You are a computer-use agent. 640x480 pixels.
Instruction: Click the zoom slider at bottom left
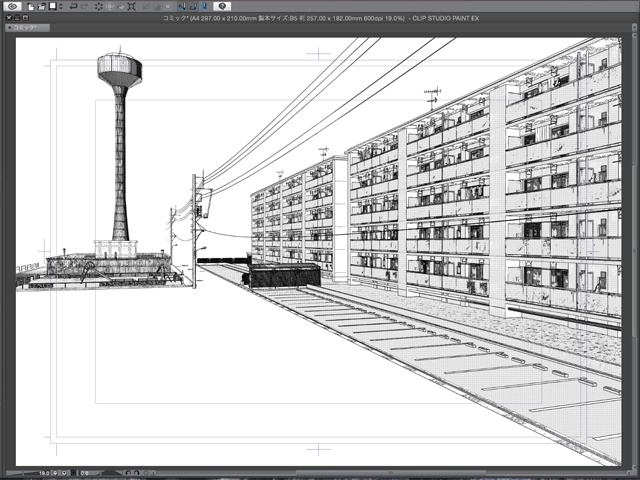(20, 471)
